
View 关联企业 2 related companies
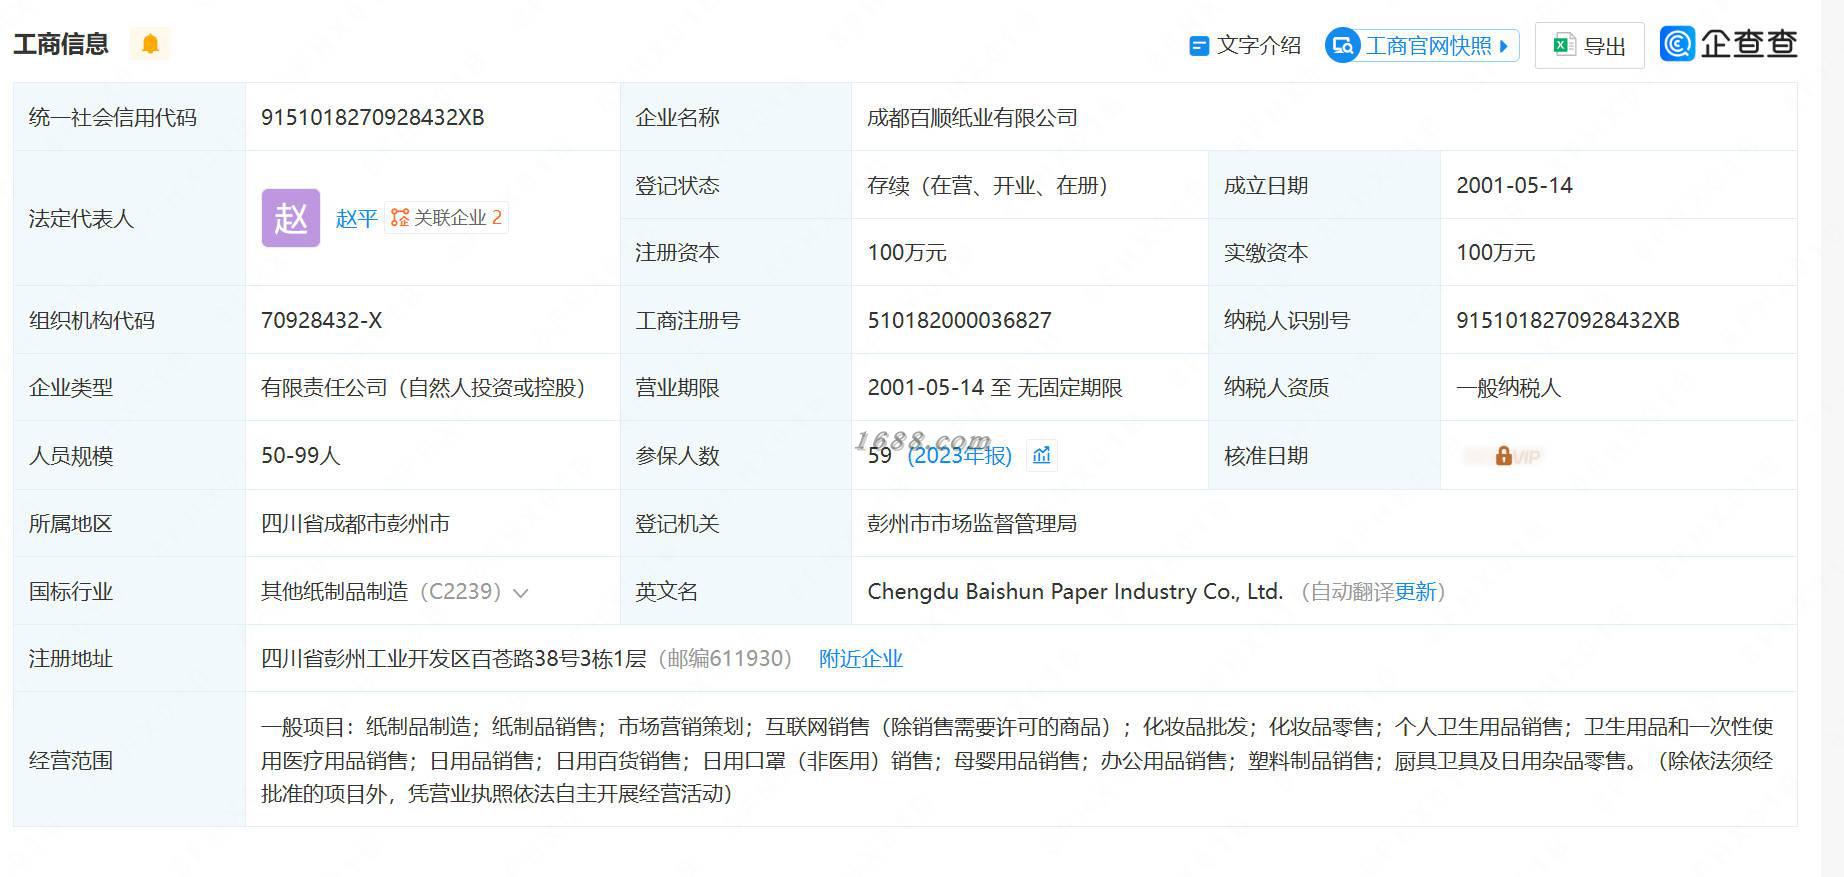pos(446,217)
